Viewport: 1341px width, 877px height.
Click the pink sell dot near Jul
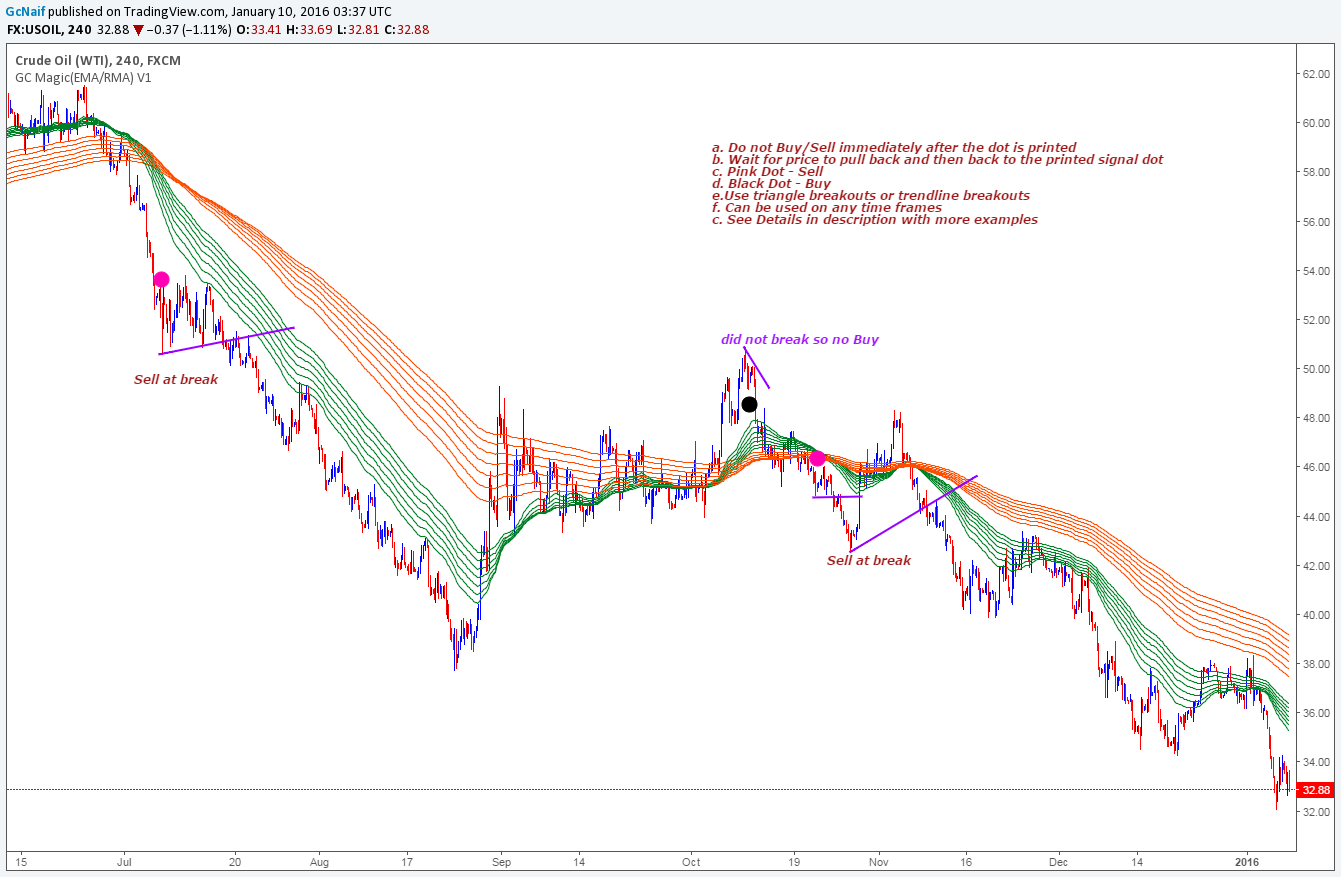coord(161,279)
